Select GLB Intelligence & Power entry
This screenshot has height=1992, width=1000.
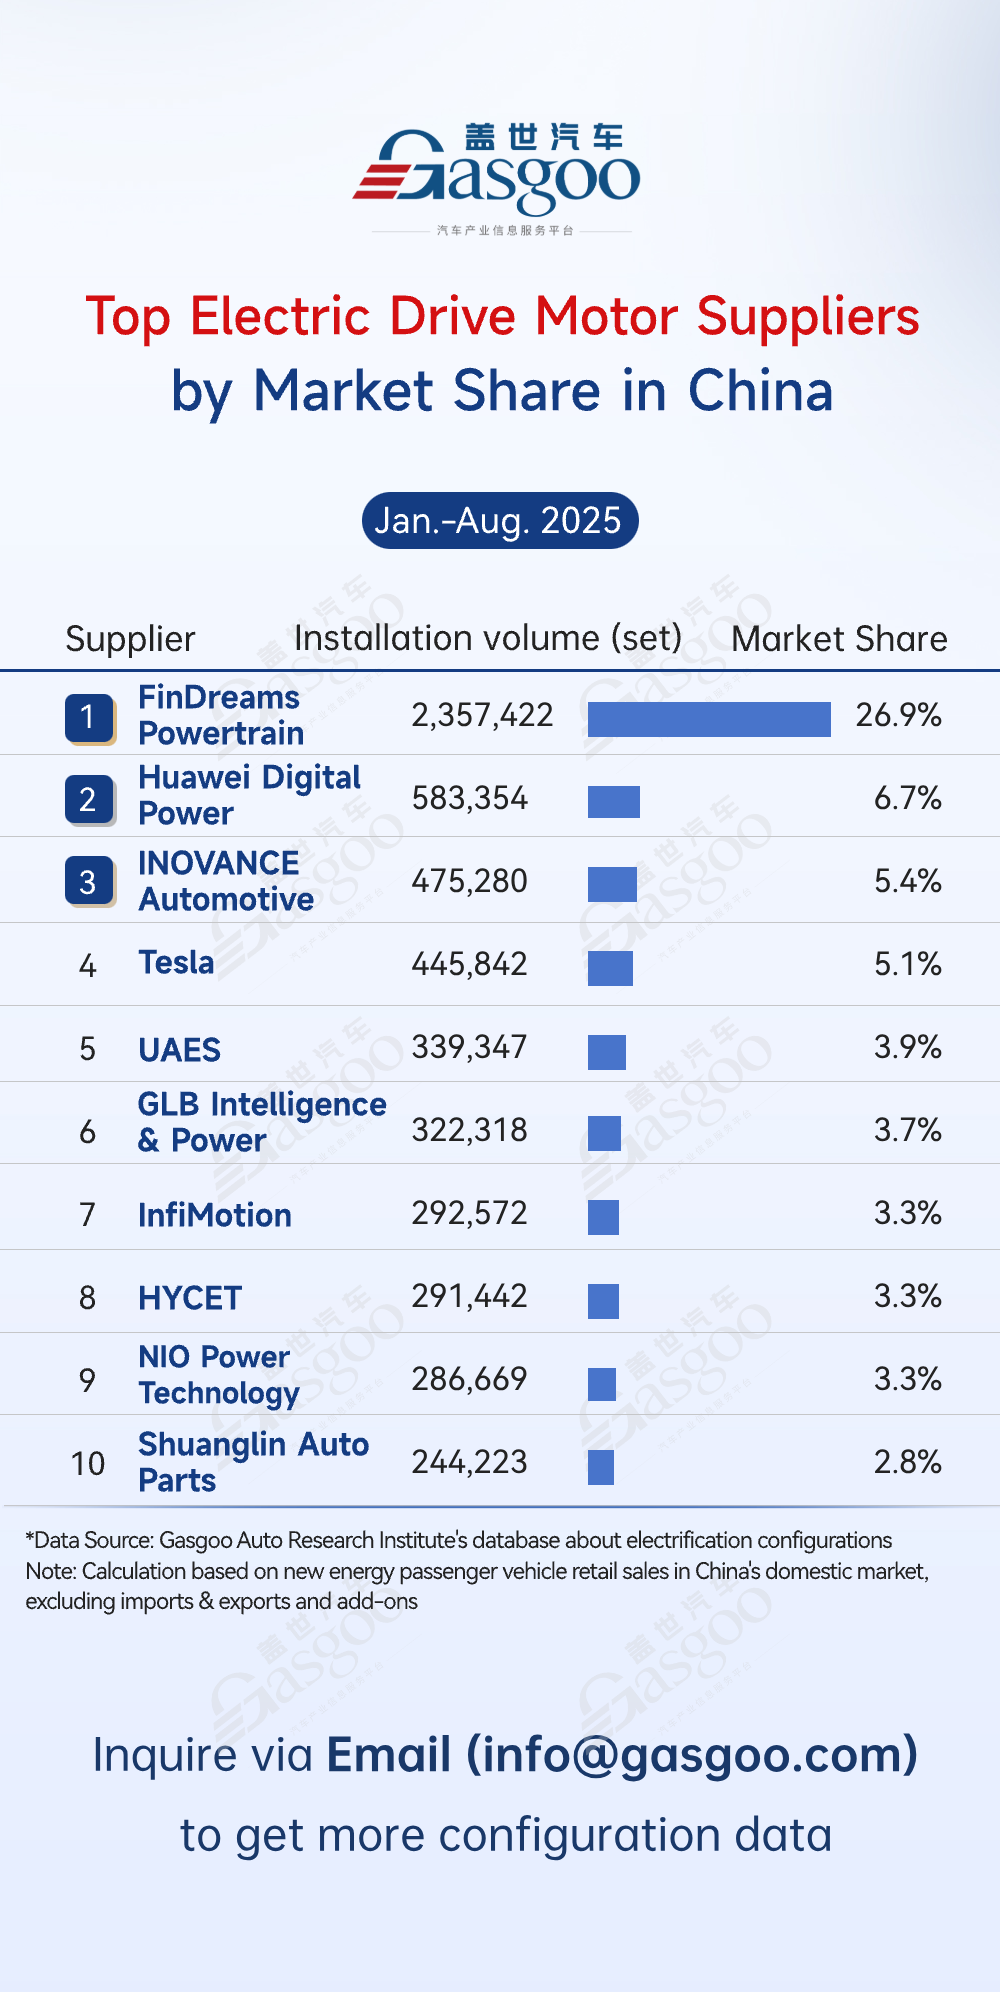[x=261, y=1122]
